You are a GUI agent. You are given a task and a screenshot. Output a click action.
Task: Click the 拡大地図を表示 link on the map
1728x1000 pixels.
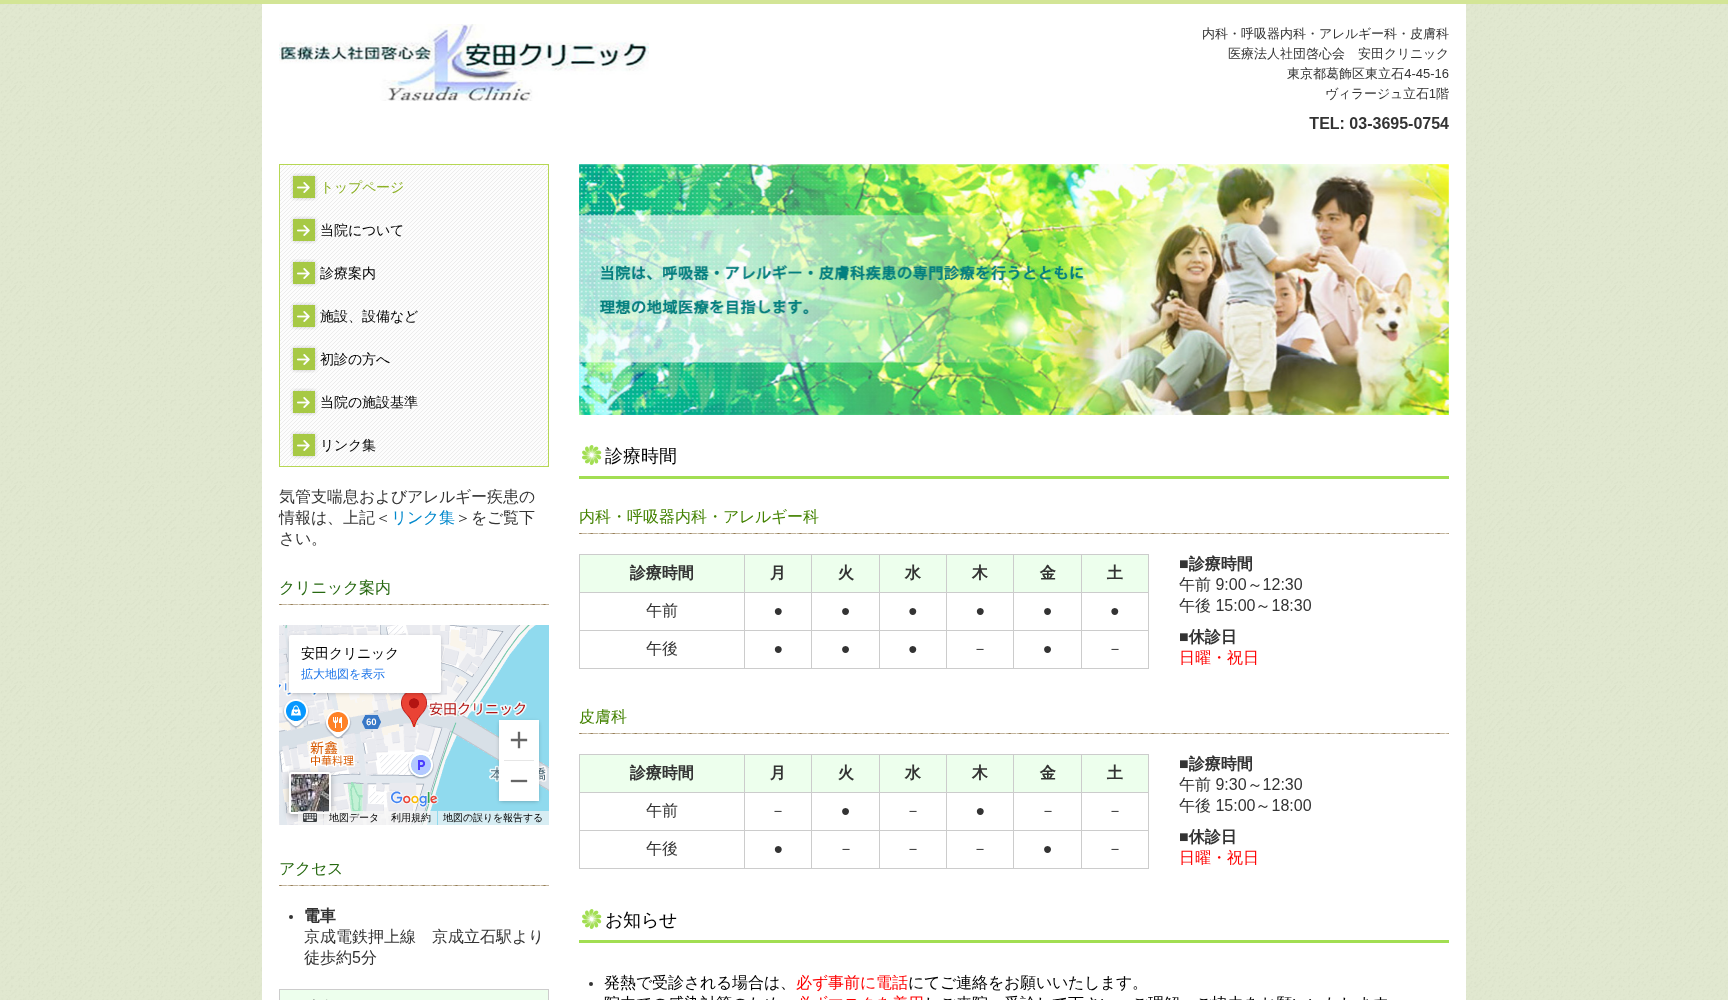[343, 673]
